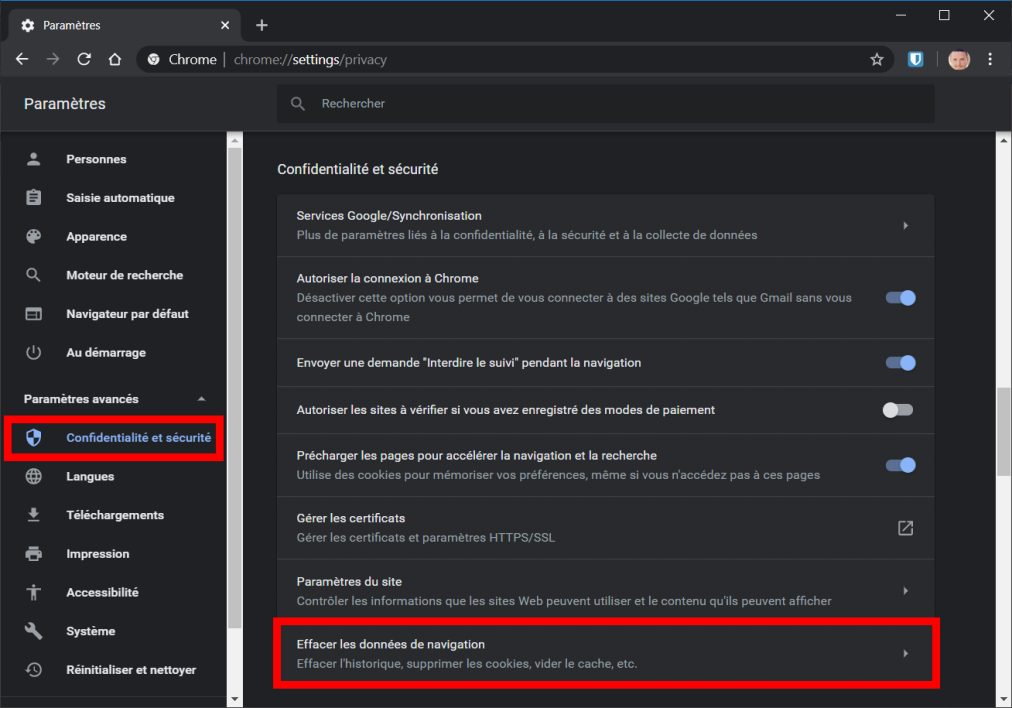Open the new tab plus button
This screenshot has height=708, width=1012.
[x=262, y=25]
